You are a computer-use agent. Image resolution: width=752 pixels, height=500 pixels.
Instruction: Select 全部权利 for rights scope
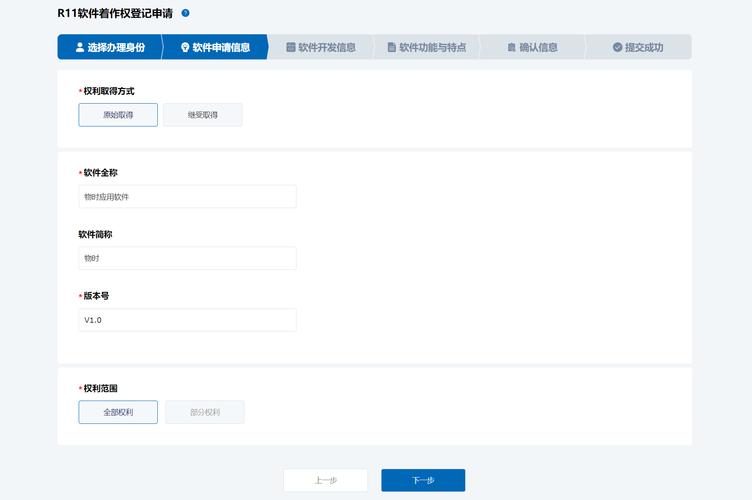click(118, 412)
